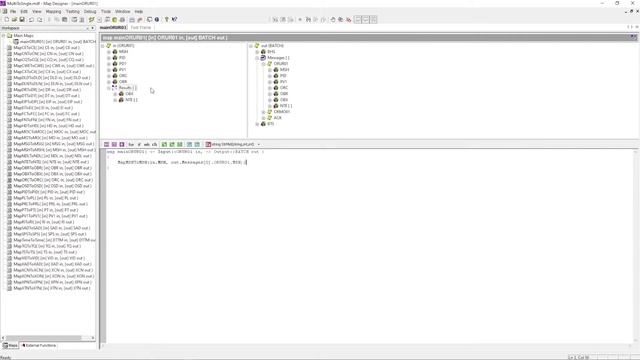Viewport: 640px width, 360px height.
Task: Expand the PID segment in input tree
Action: [x=109, y=58]
